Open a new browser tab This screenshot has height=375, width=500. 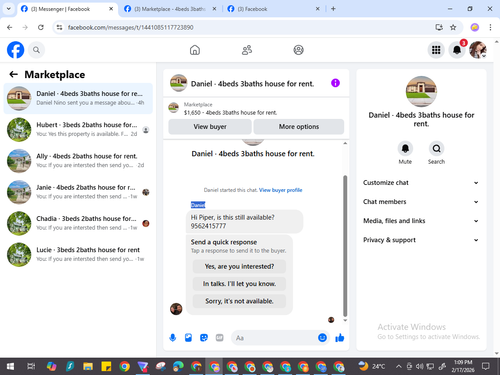pyautogui.click(x=333, y=9)
